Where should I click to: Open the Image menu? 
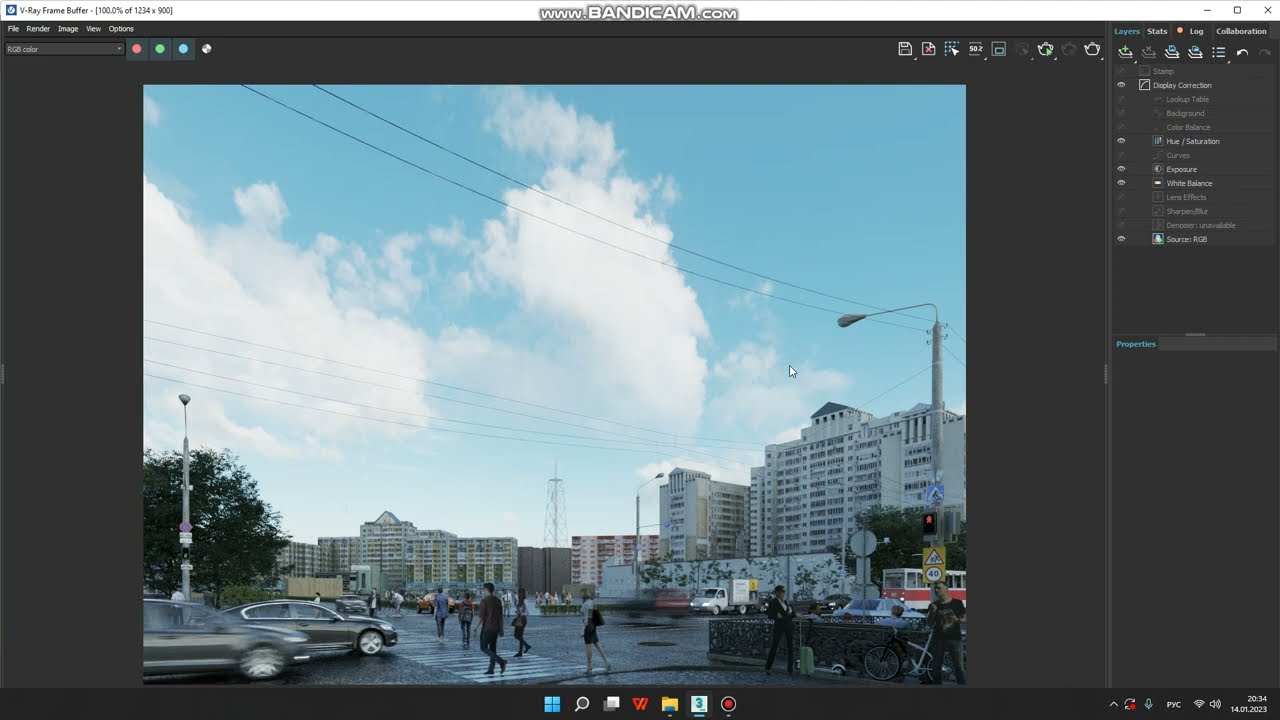[x=68, y=29]
